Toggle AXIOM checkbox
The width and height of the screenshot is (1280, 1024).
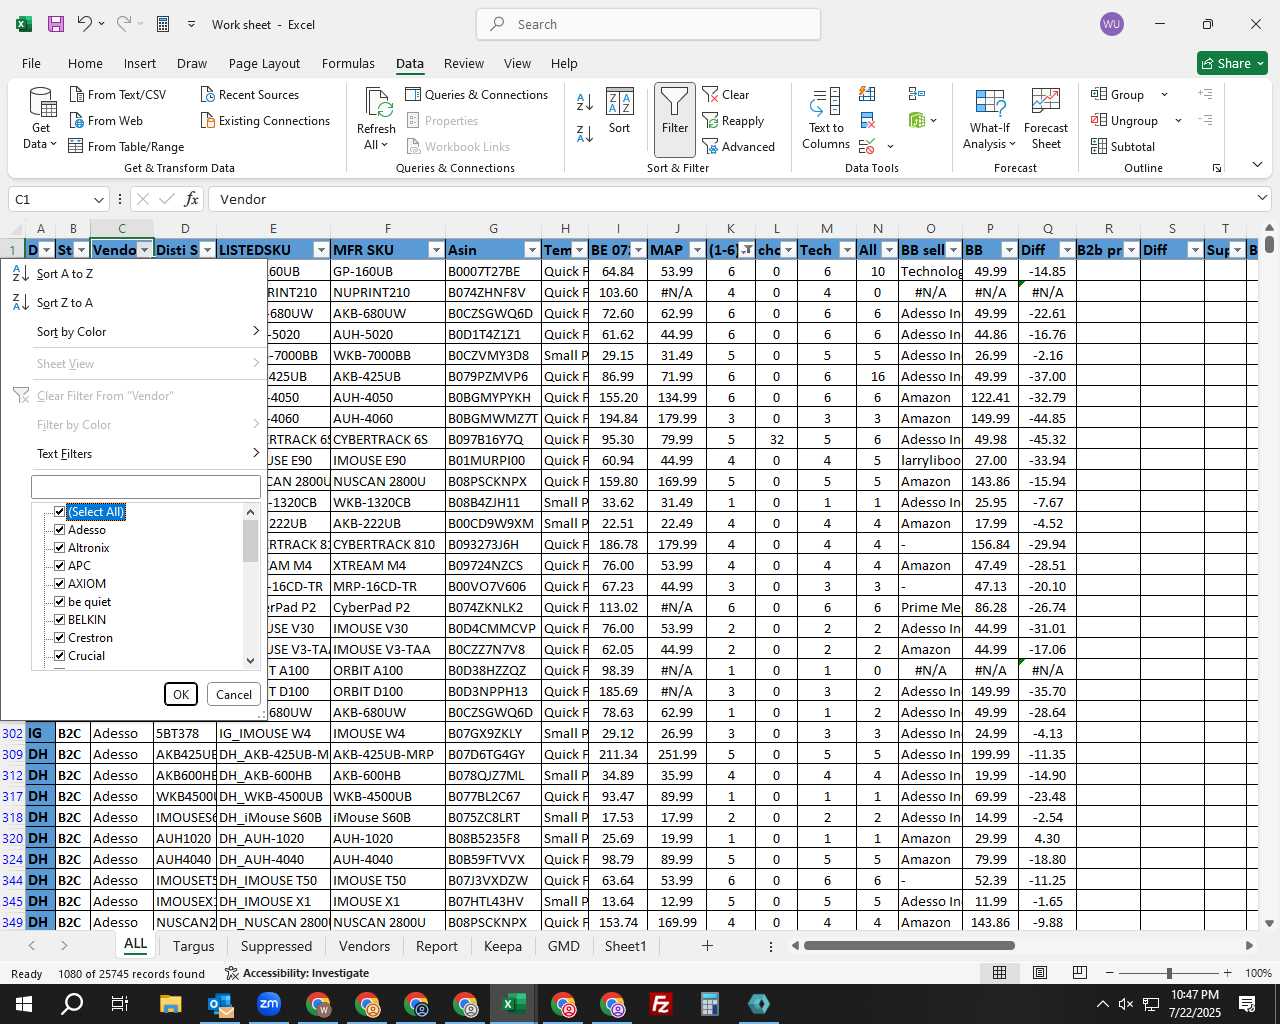60,584
